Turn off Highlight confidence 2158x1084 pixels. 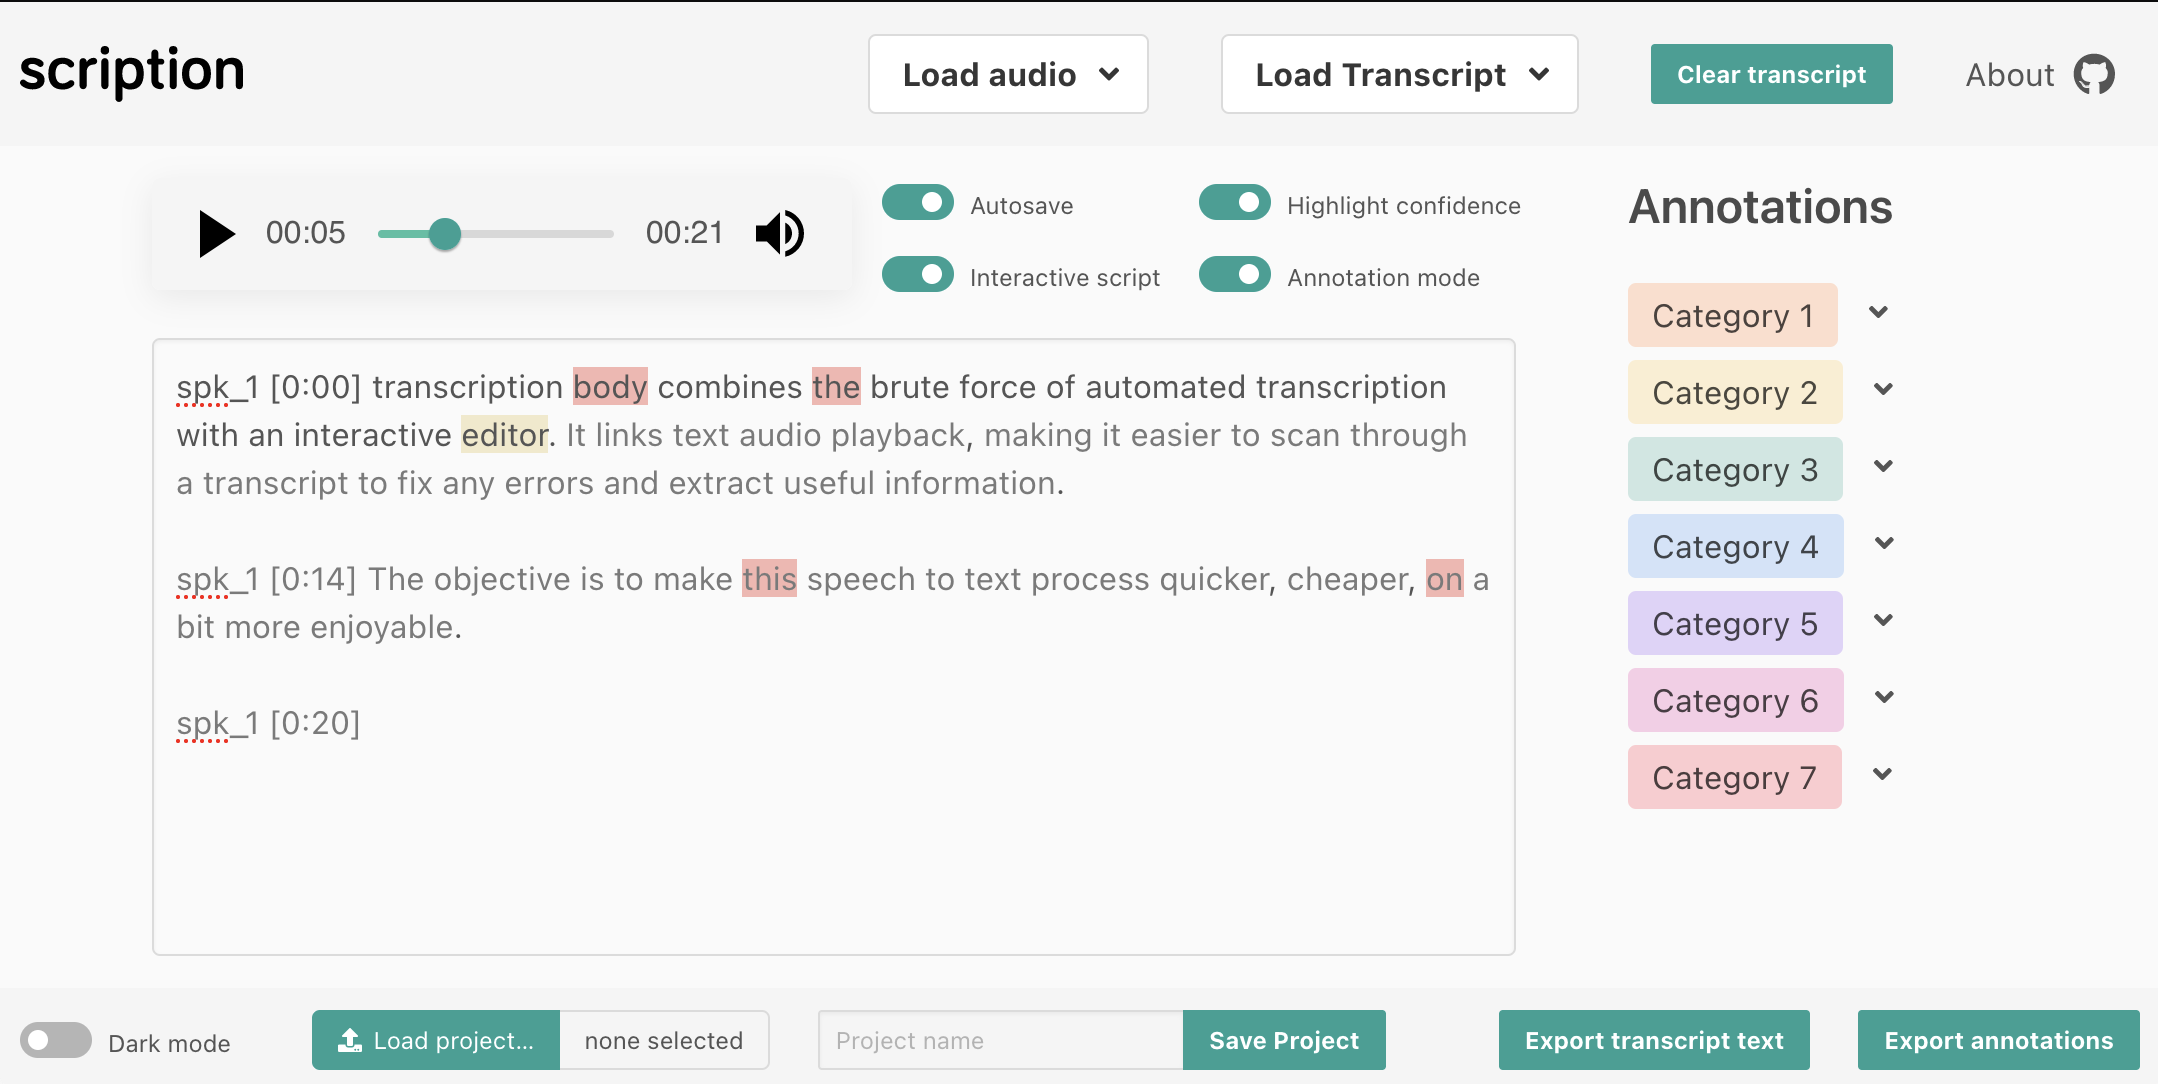[1235, 202]
